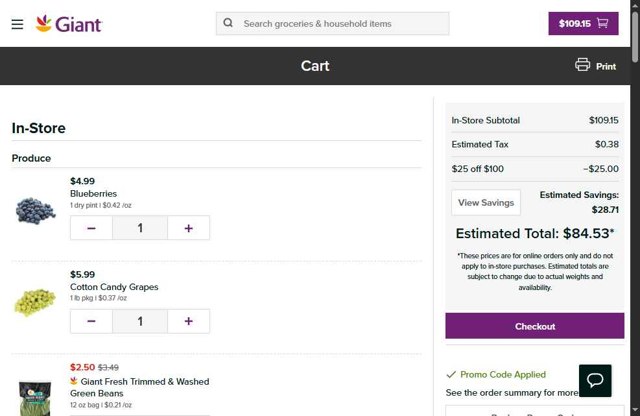Click the printer icon

coord(582,65)
